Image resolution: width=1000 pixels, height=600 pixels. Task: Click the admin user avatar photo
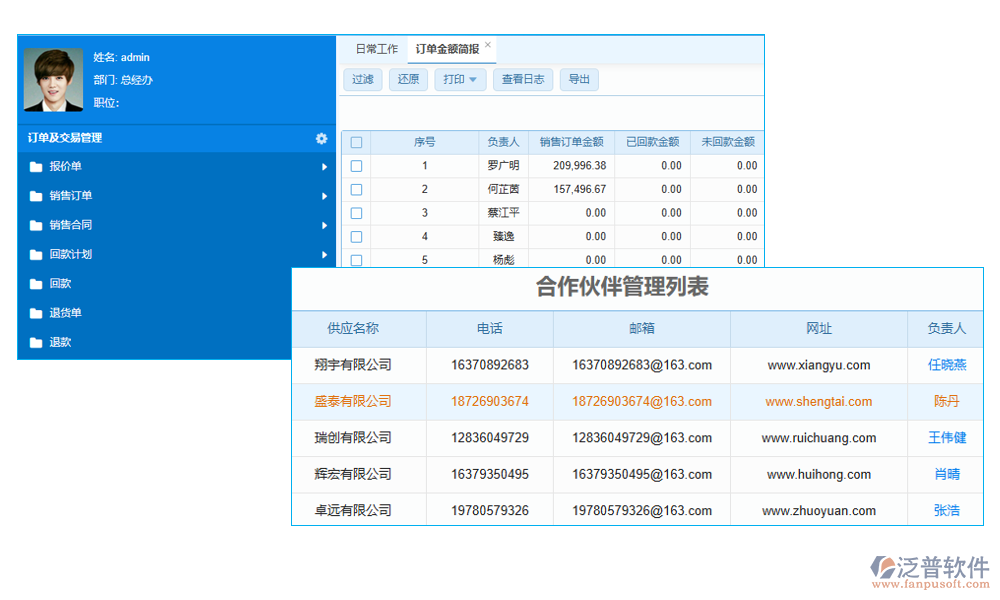(53, 80)
